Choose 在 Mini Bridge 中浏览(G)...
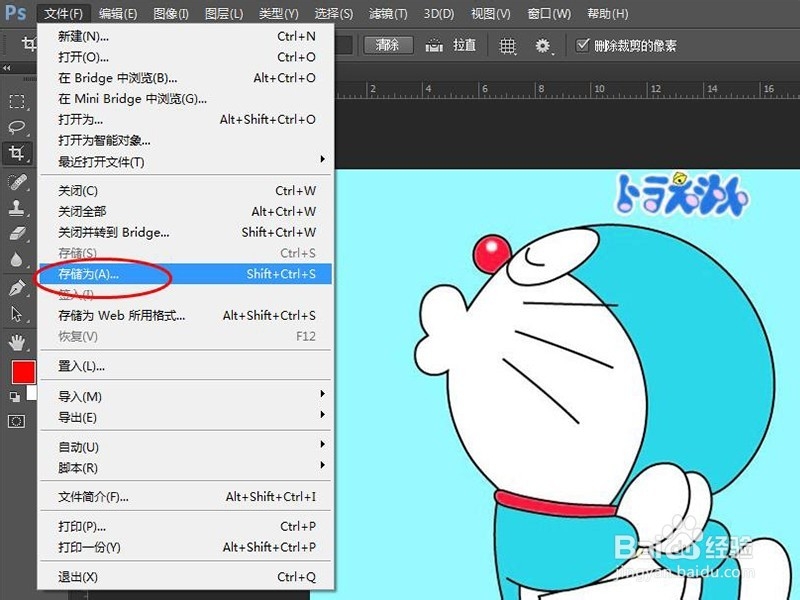This screenshot has width=800, height=600. click(x=186, y=98)
